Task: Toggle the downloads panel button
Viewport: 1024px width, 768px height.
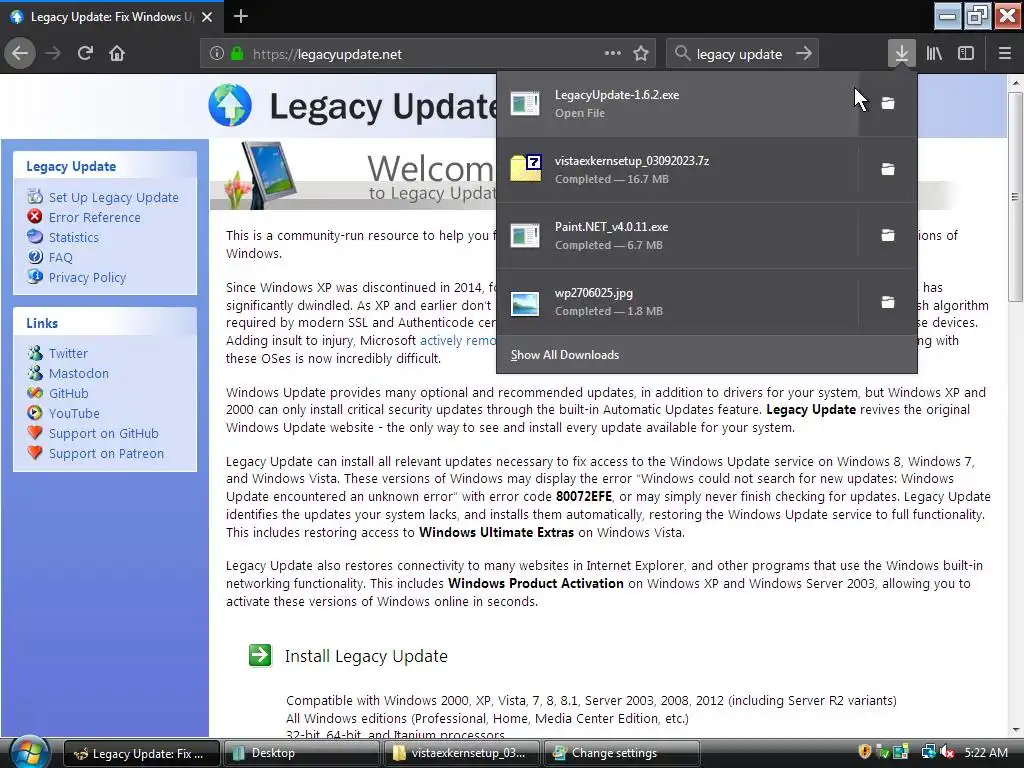Action: (x=901, y=53)
